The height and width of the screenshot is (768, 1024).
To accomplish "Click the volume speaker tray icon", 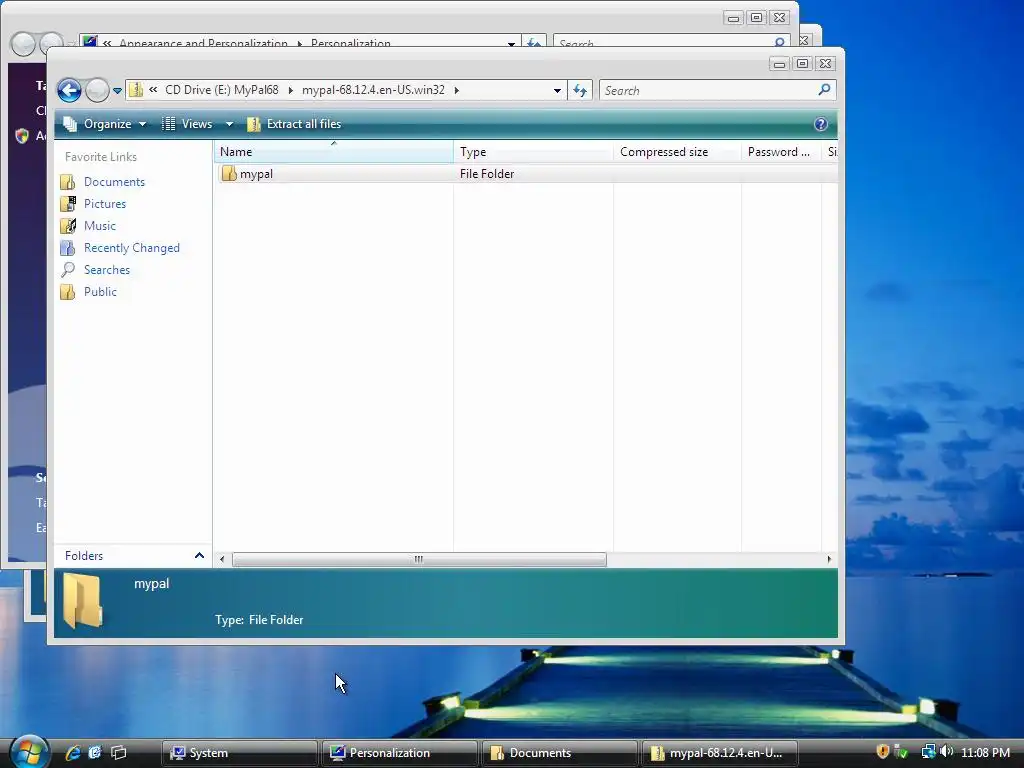I will 946,752.
